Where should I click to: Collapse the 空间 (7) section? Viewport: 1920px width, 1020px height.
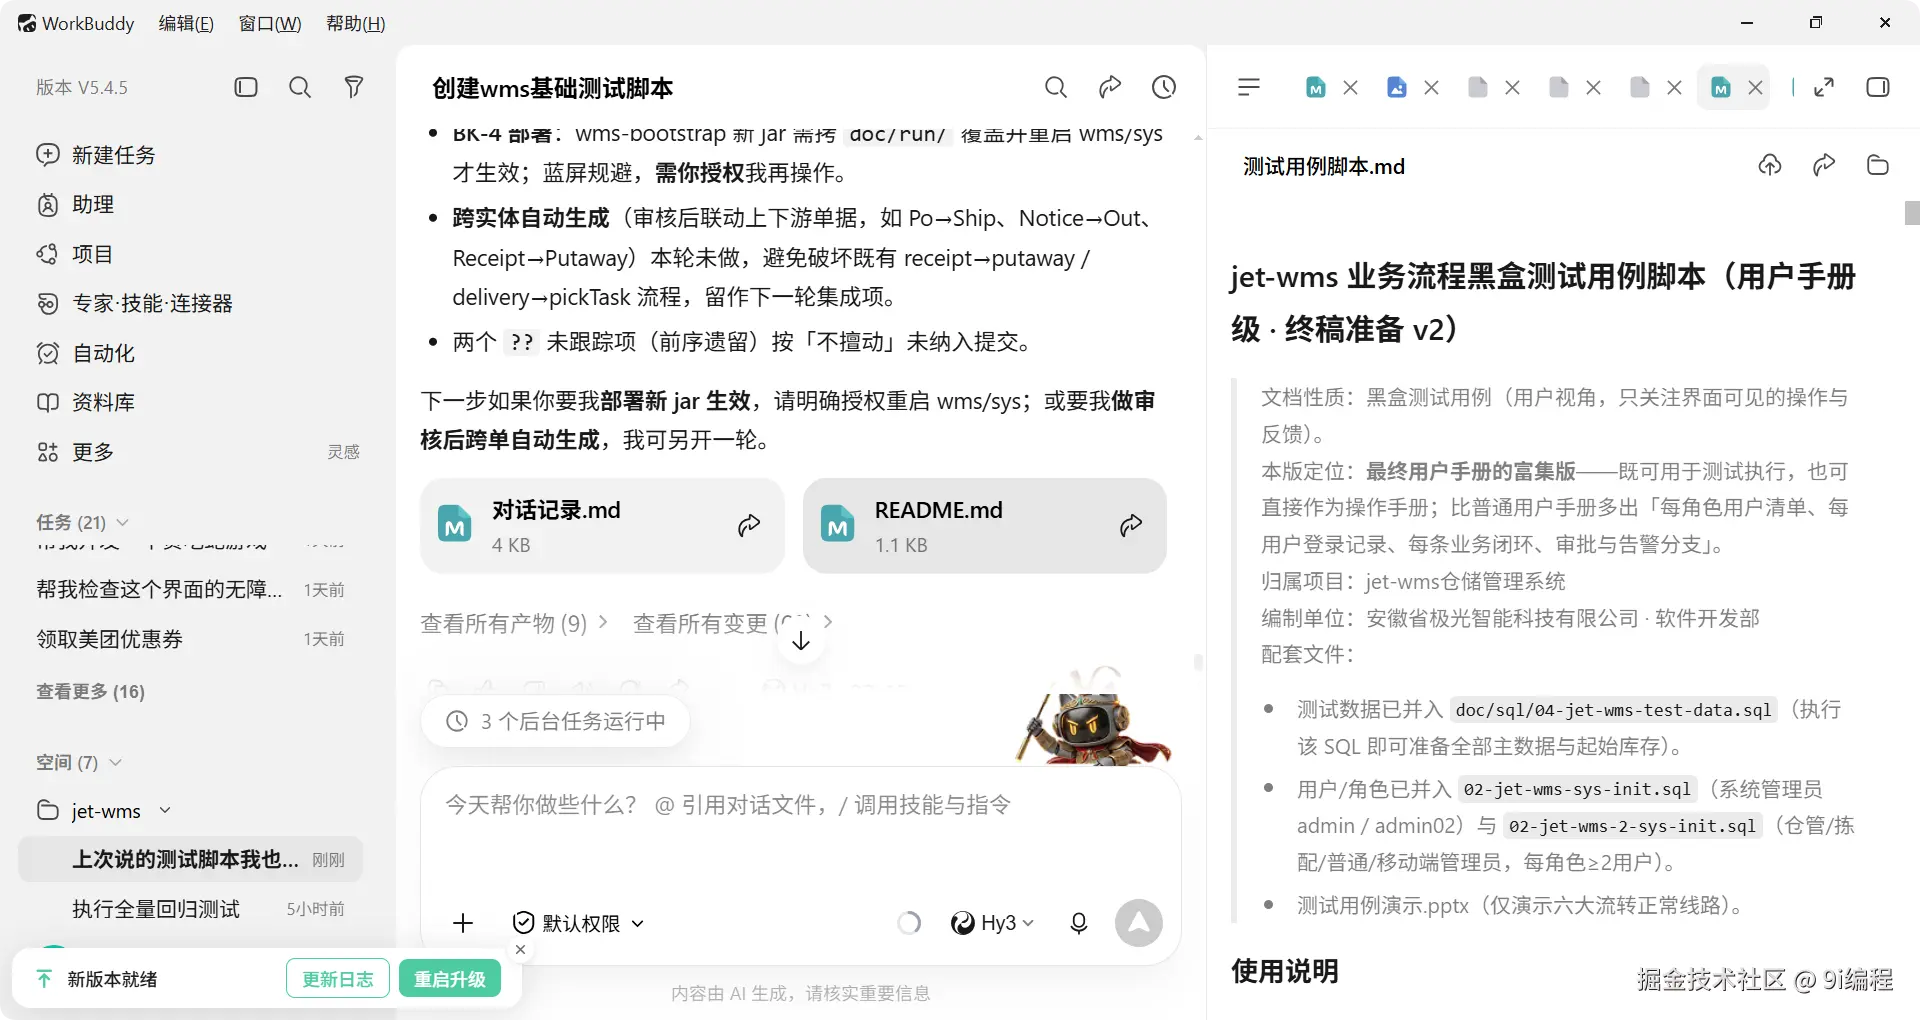115,762
